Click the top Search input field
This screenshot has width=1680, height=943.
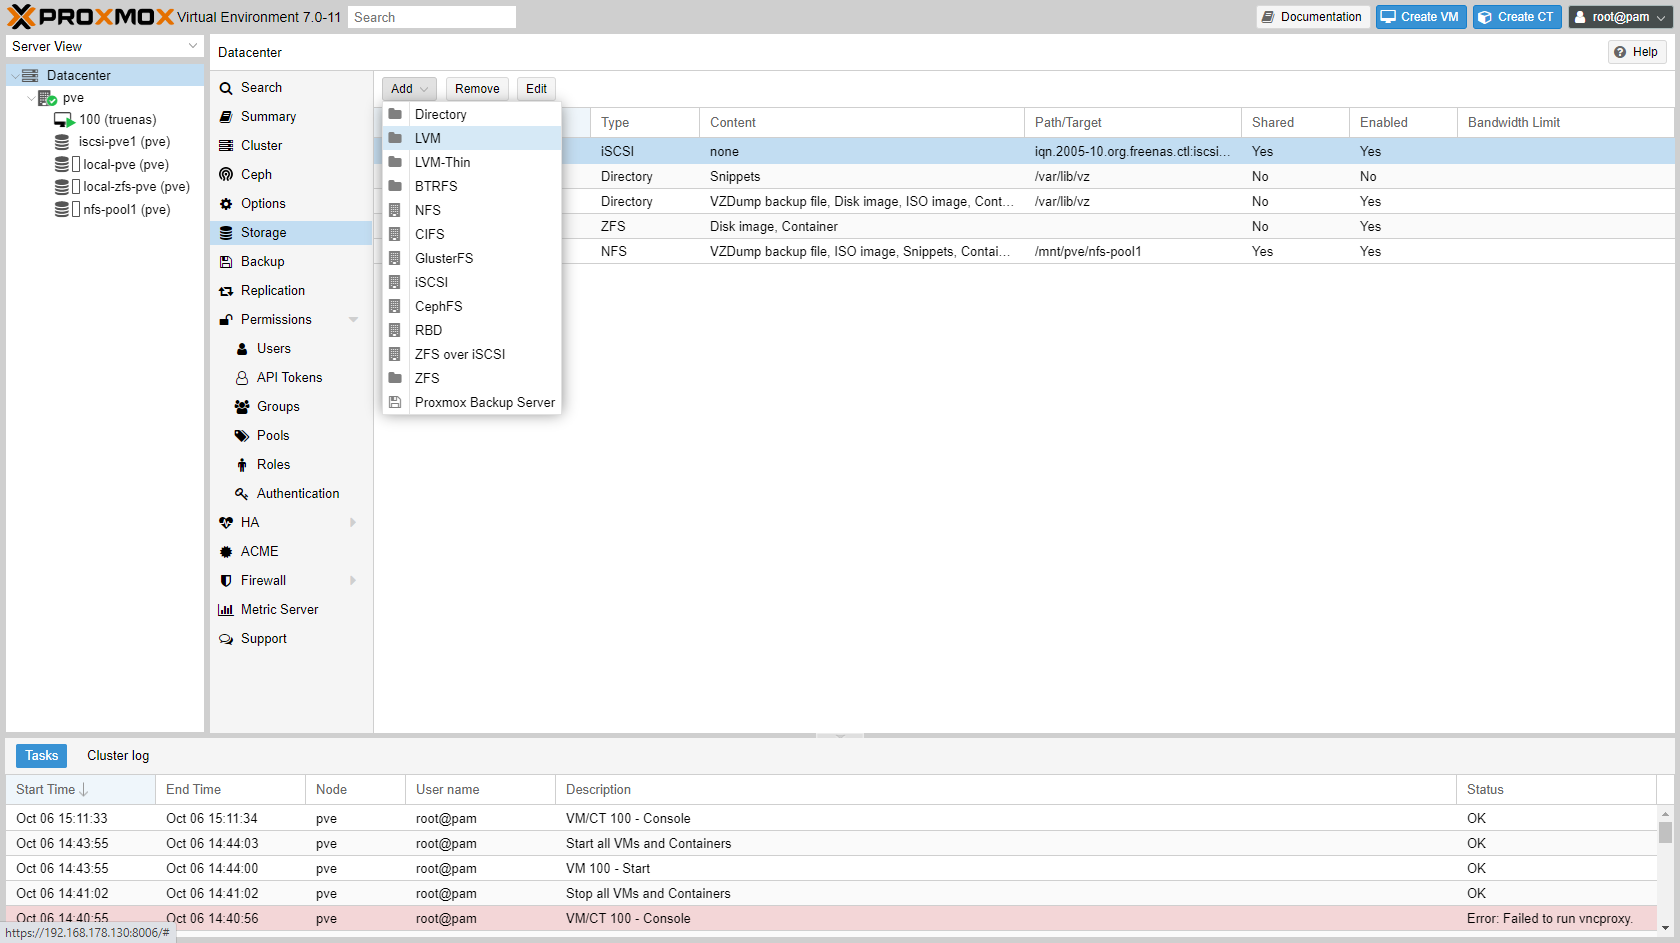coord(432,17)
